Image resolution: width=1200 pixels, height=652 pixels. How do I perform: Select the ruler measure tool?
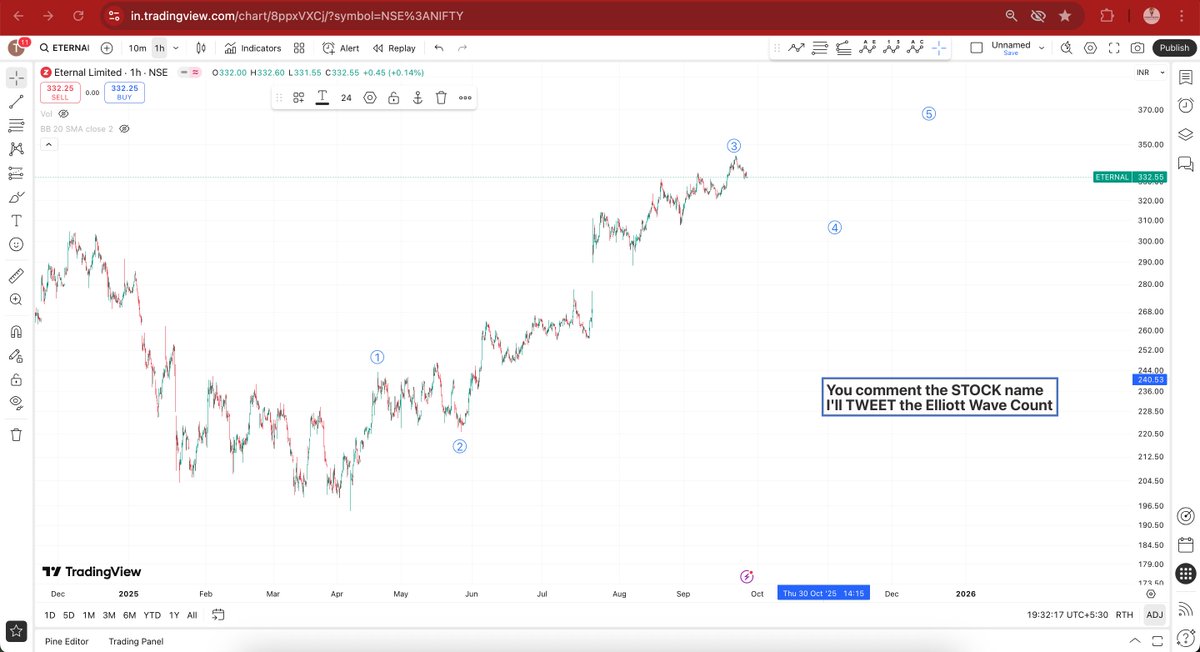point(16,275)
